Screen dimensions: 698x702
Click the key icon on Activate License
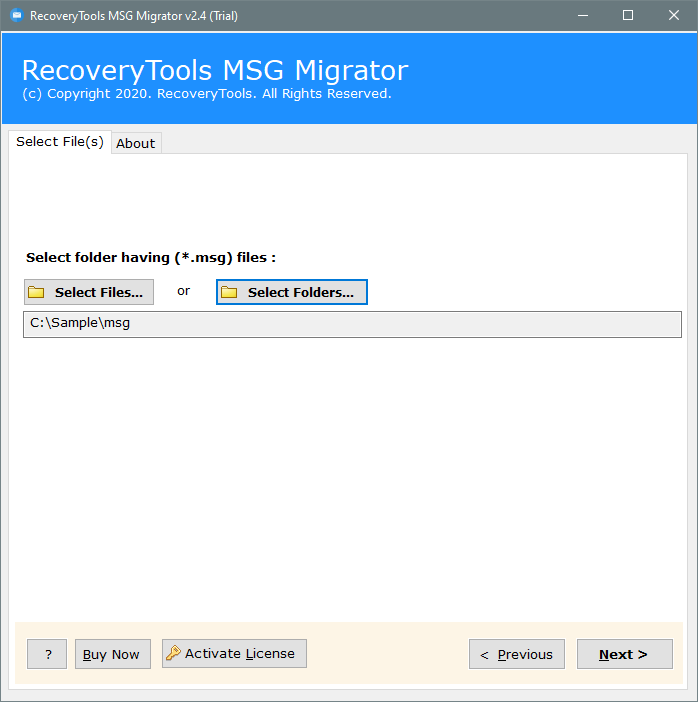click(173, 653)
